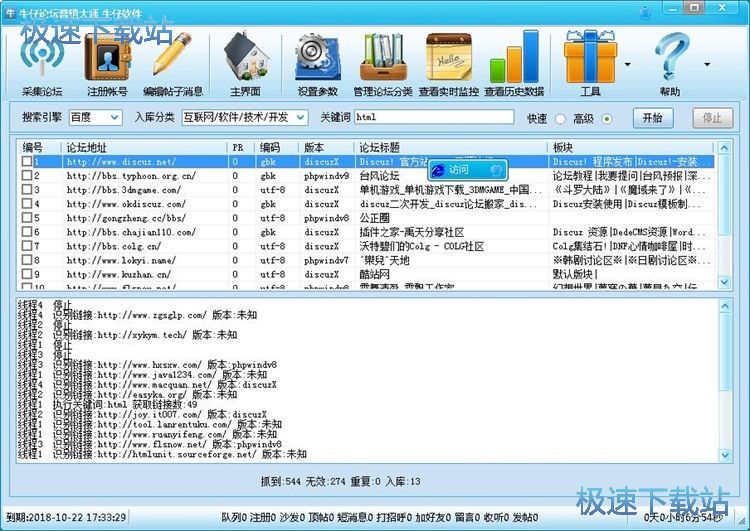This screenshot has height=531, width=750.
Task: Click the app icon in title bar
Action: pyautogui.click(x=11, y=13)
